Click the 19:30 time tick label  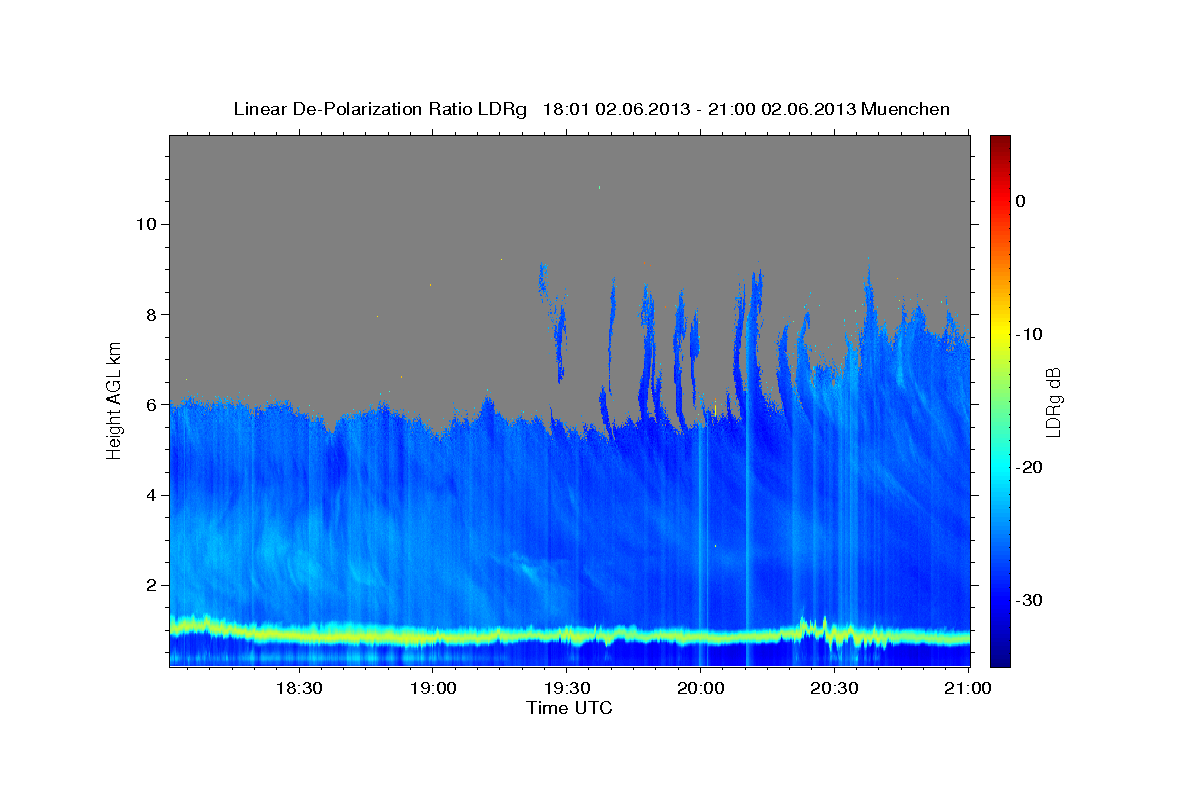(566, 688)
